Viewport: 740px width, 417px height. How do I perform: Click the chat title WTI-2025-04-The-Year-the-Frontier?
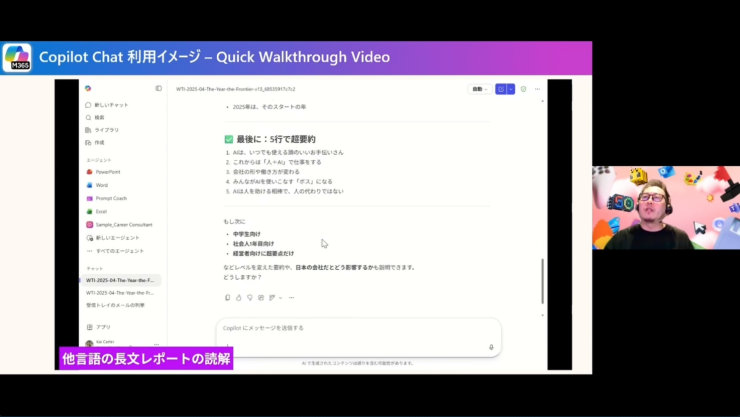click(235, 89)
